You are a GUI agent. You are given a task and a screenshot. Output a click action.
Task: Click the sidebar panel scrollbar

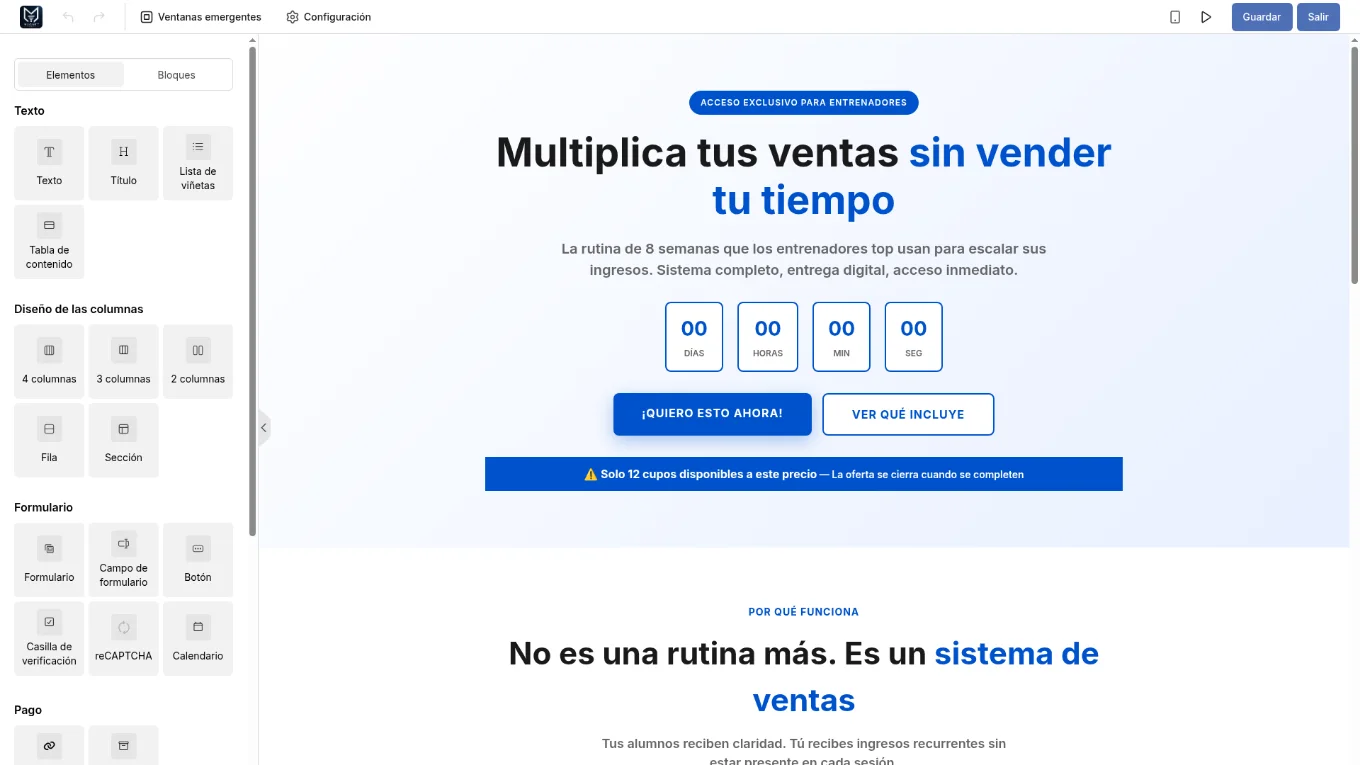coord(253,290)
